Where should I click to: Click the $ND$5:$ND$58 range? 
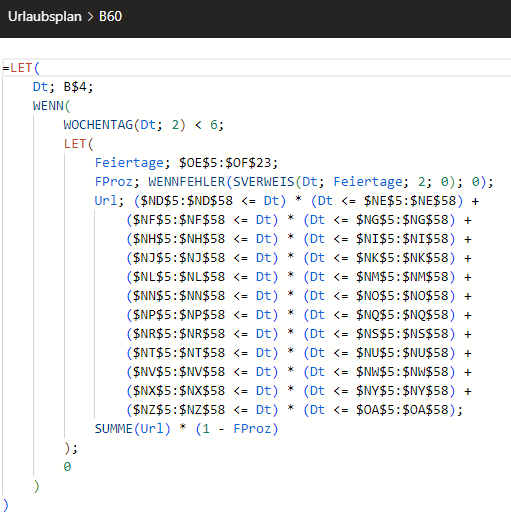pos(187,201)
